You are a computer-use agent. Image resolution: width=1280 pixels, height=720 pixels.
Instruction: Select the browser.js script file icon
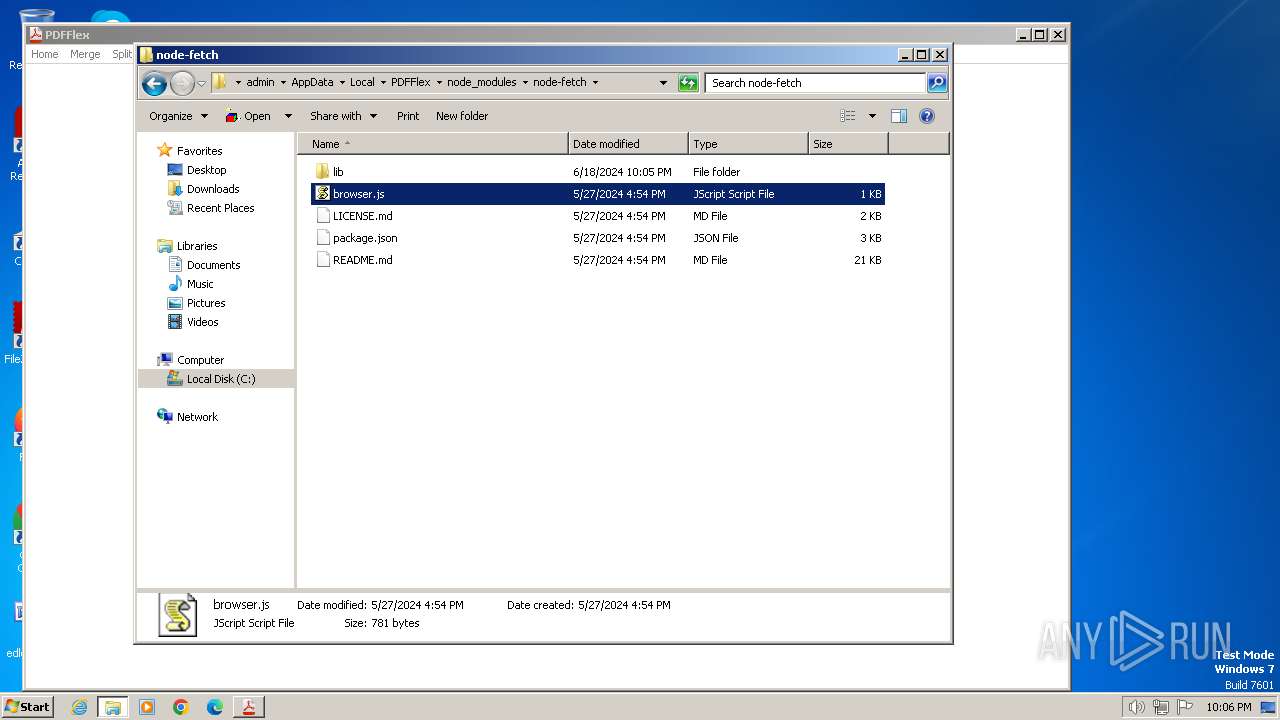[322, 194]
